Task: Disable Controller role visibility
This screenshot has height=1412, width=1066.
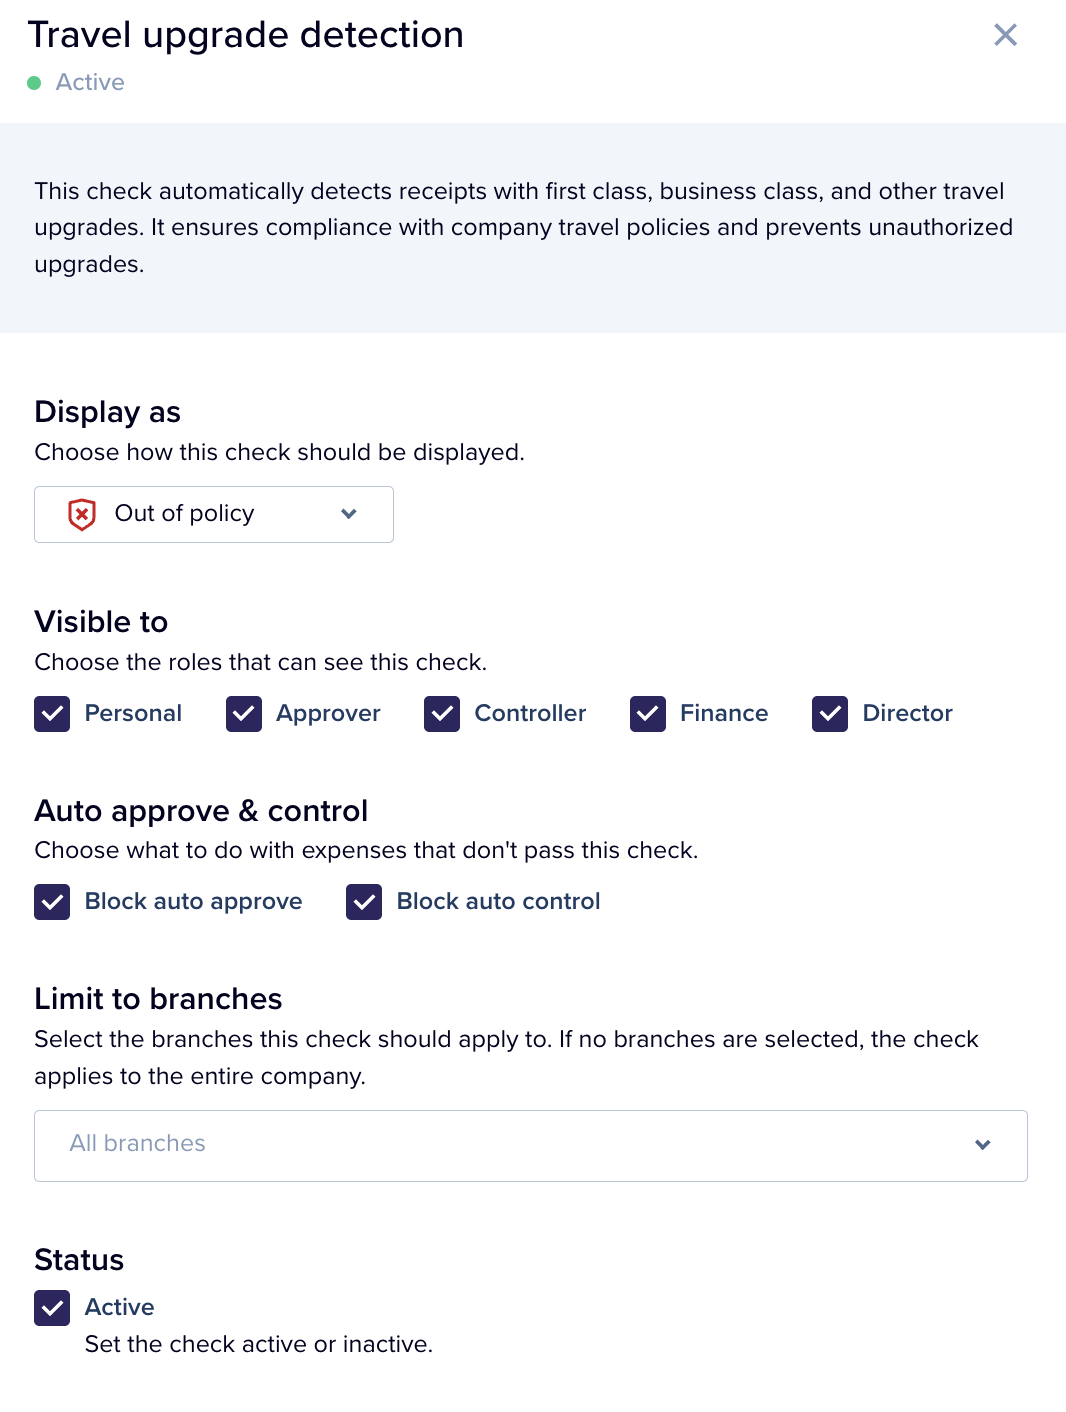Action: (x=441, y=714)
